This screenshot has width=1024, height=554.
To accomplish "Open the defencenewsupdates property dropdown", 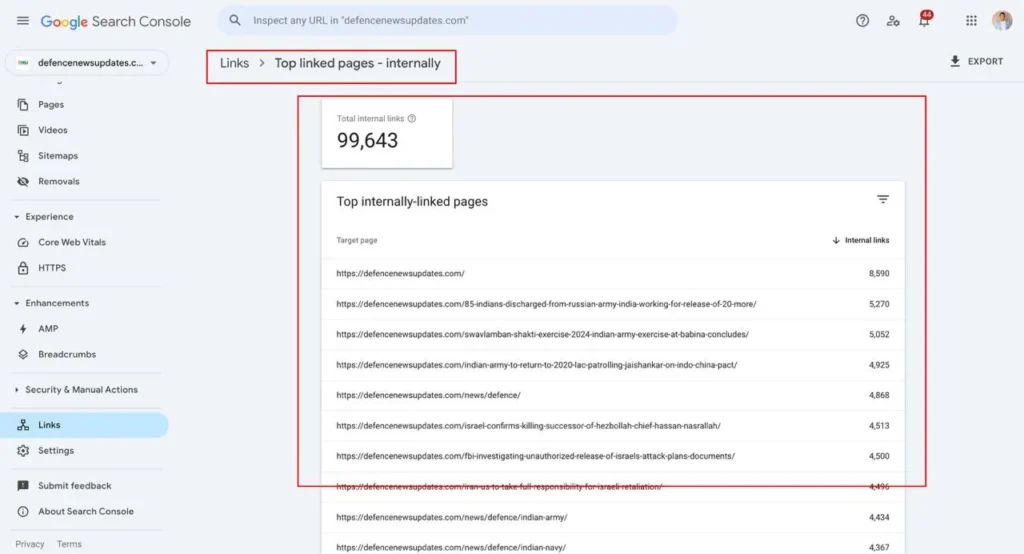I will (86, 63).
